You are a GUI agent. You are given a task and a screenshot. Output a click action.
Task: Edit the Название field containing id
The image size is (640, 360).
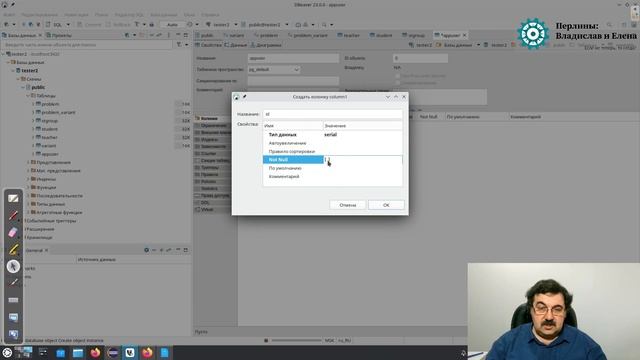click(x=332, y=114)
